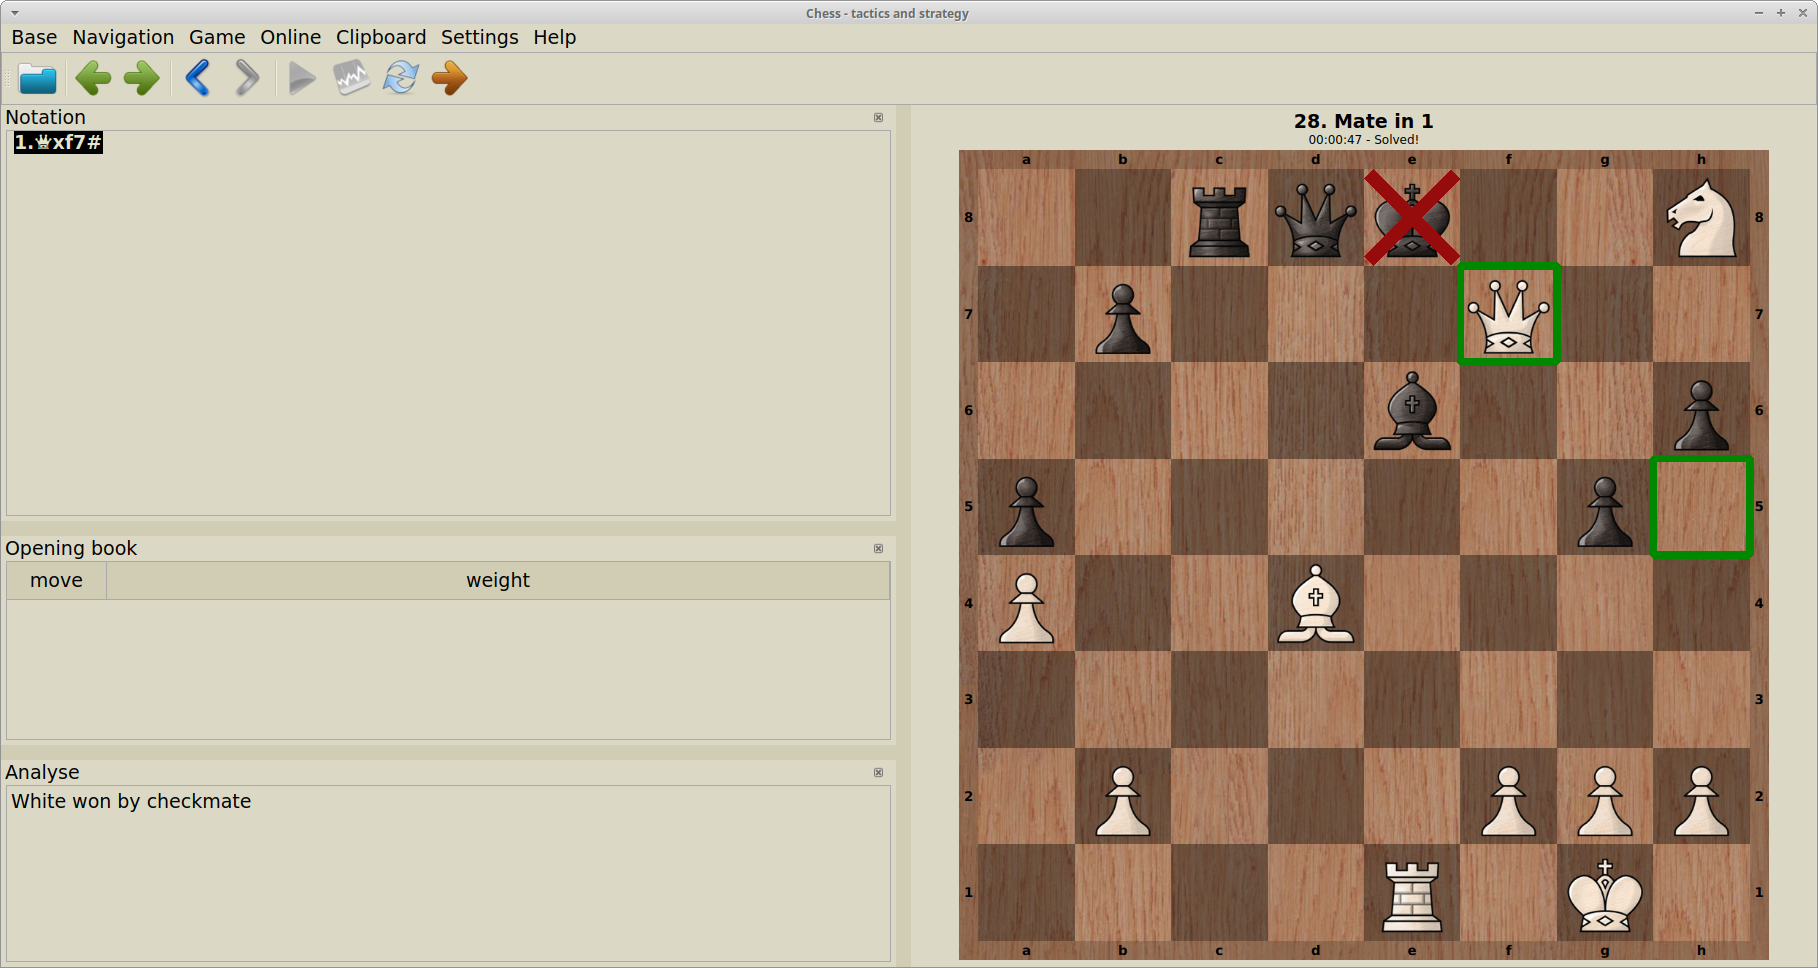Screen dimensions: 1818x968
Task: Step forward one move with gray chevron
Action: click(x=246, y=78)
